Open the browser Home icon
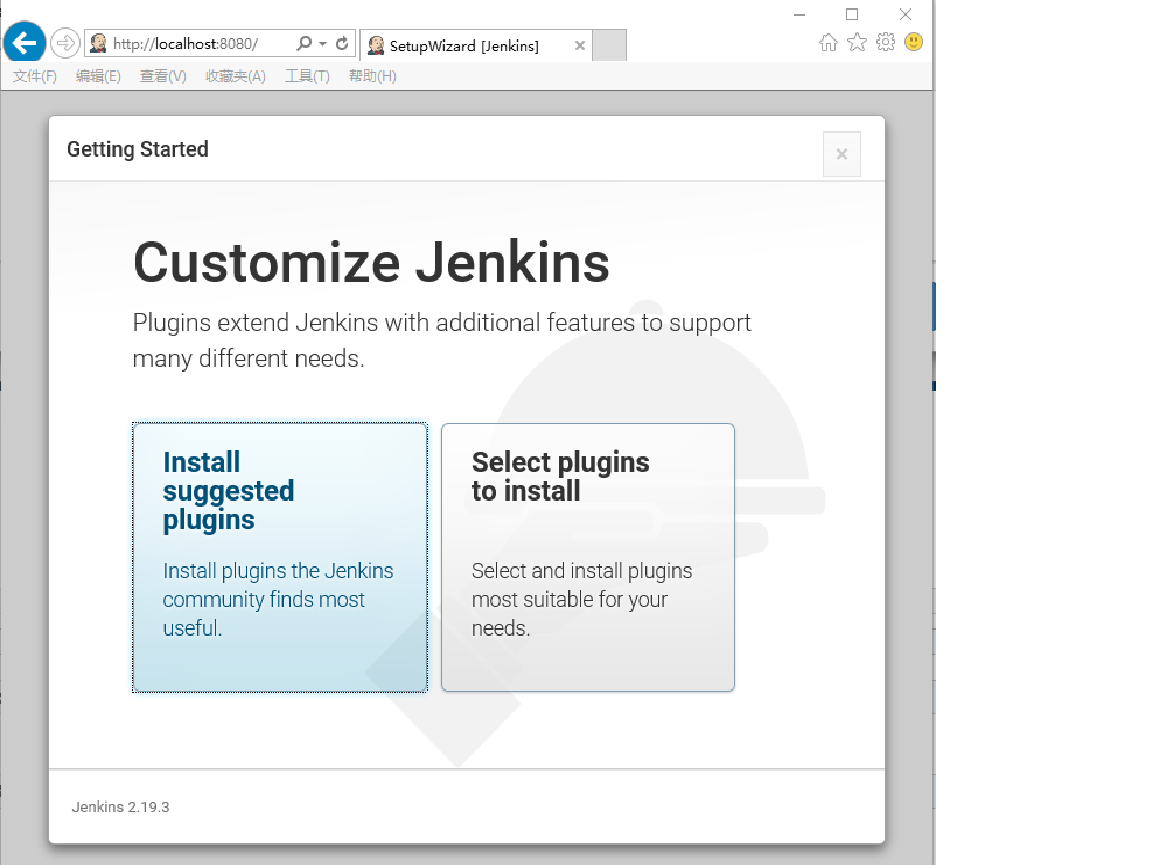This screenshot has width=1152, height=865. [828, 43]
